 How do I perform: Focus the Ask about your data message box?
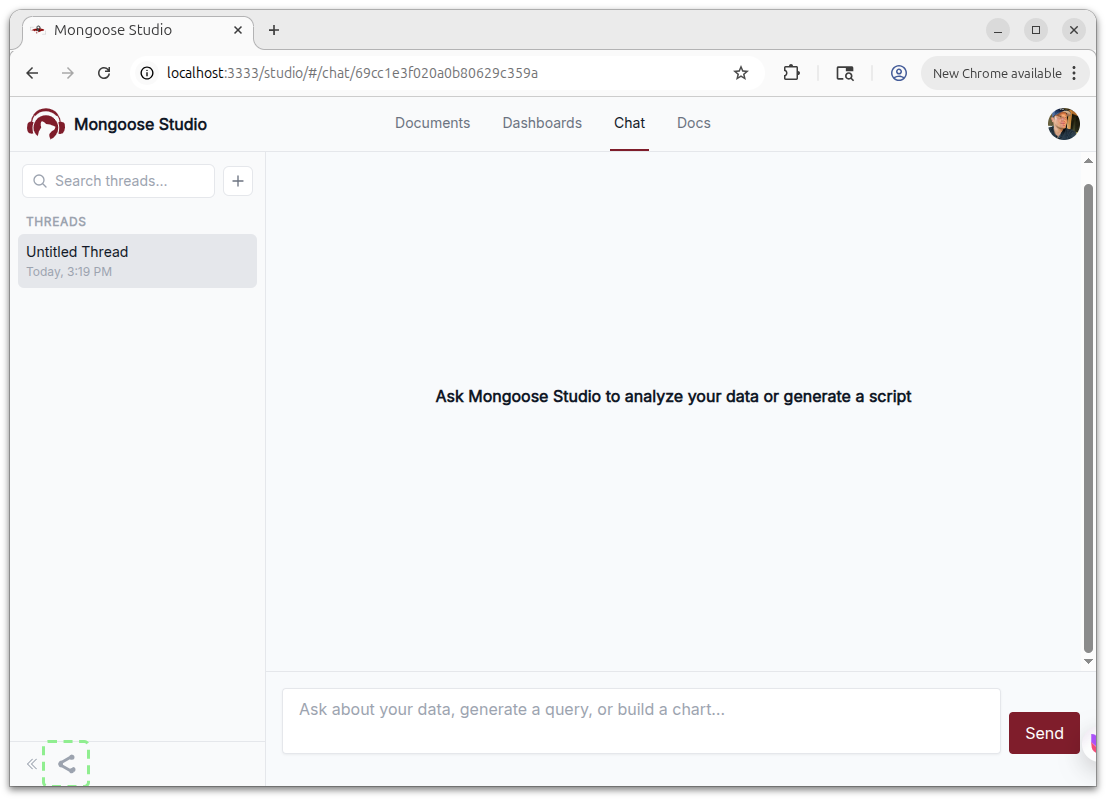point(641,721)
